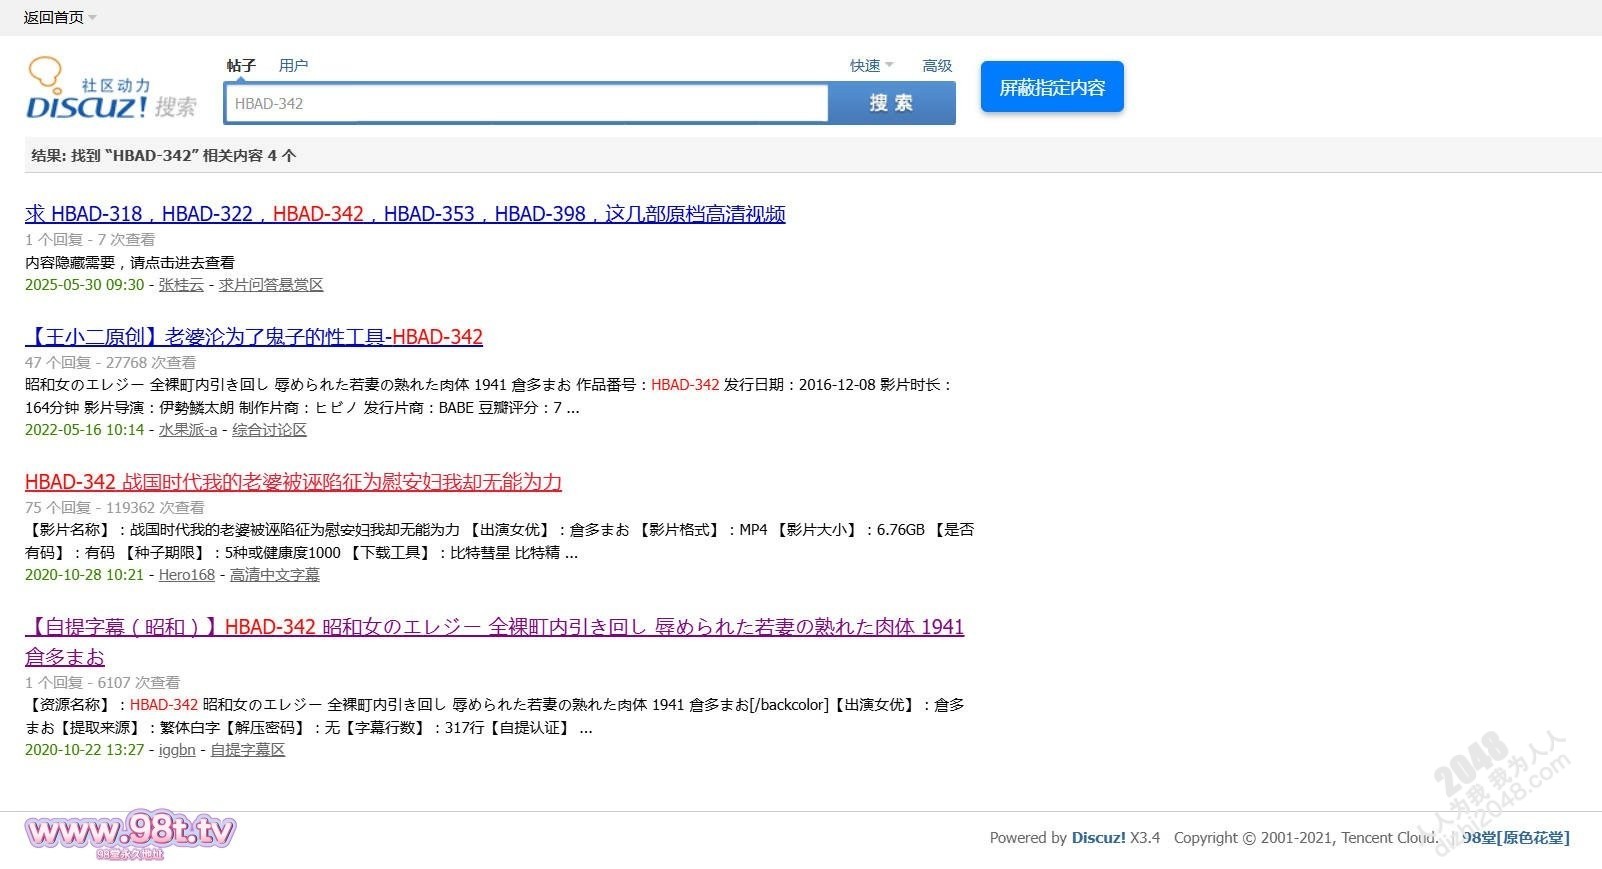
Task: Open the 高级 advanced search link
Action: (x=937, y=66)
